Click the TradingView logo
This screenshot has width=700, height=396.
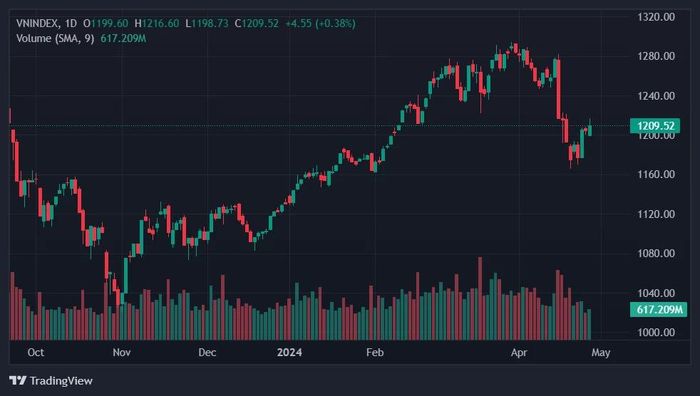tap(50, 381)
